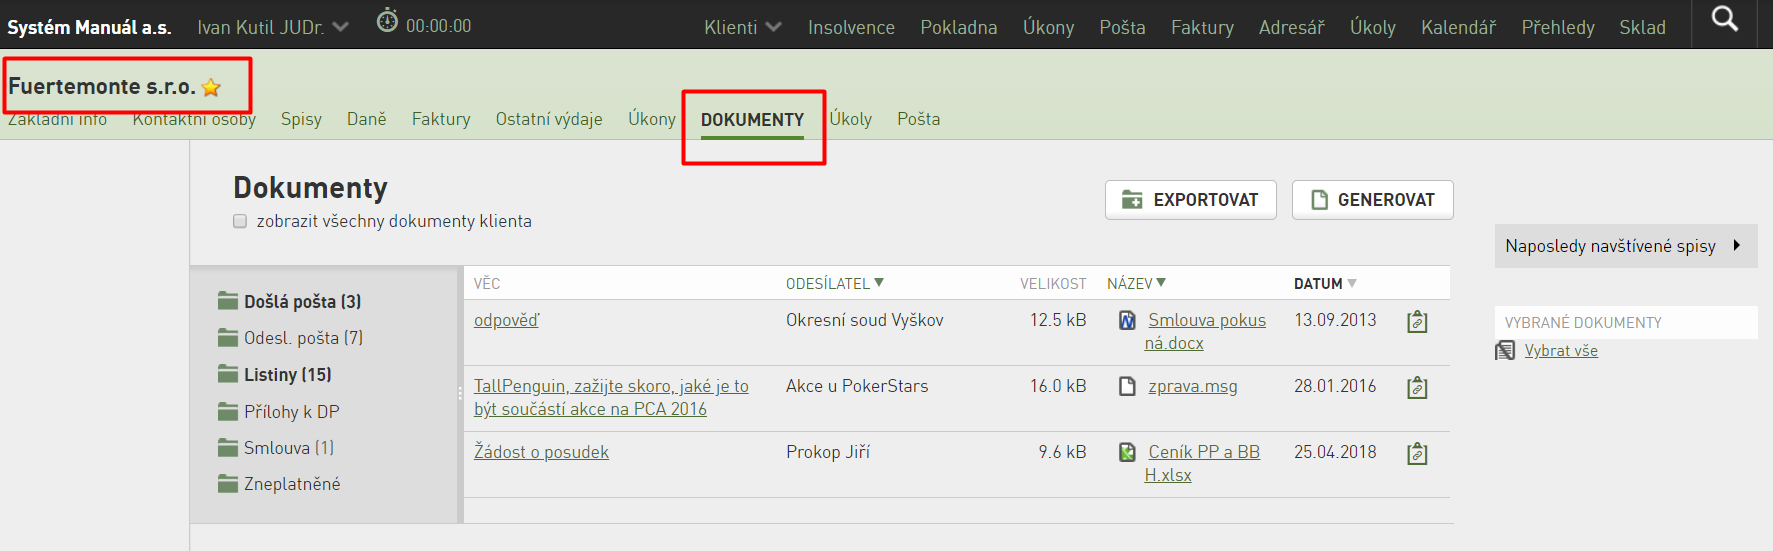Click the Excel icon beside Ceník PP
1773x551 pixels.
1127,452
